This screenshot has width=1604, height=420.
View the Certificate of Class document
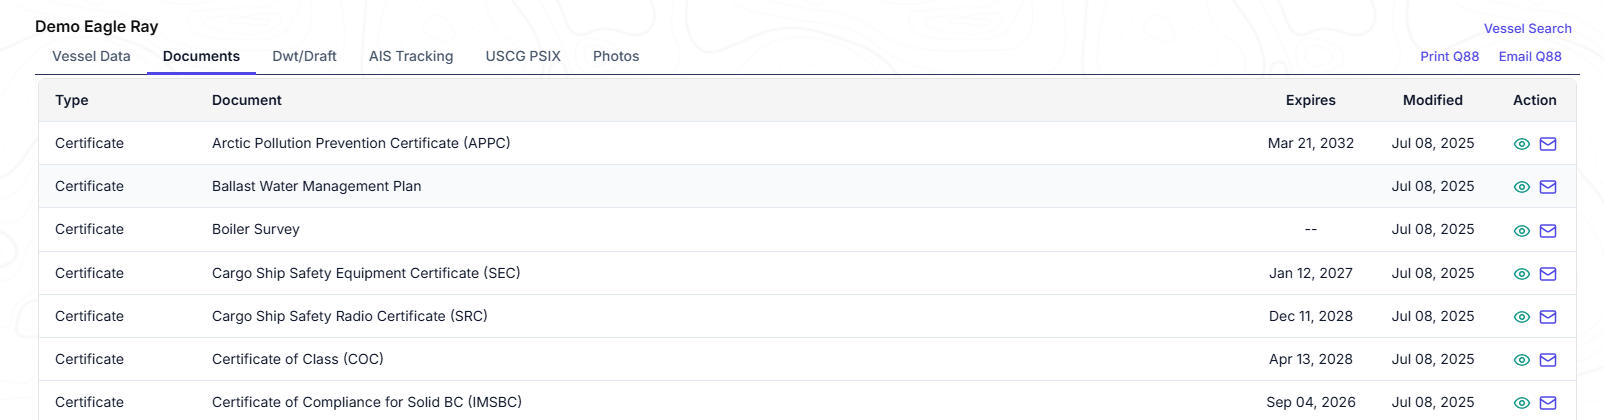tap(1522, 360)
